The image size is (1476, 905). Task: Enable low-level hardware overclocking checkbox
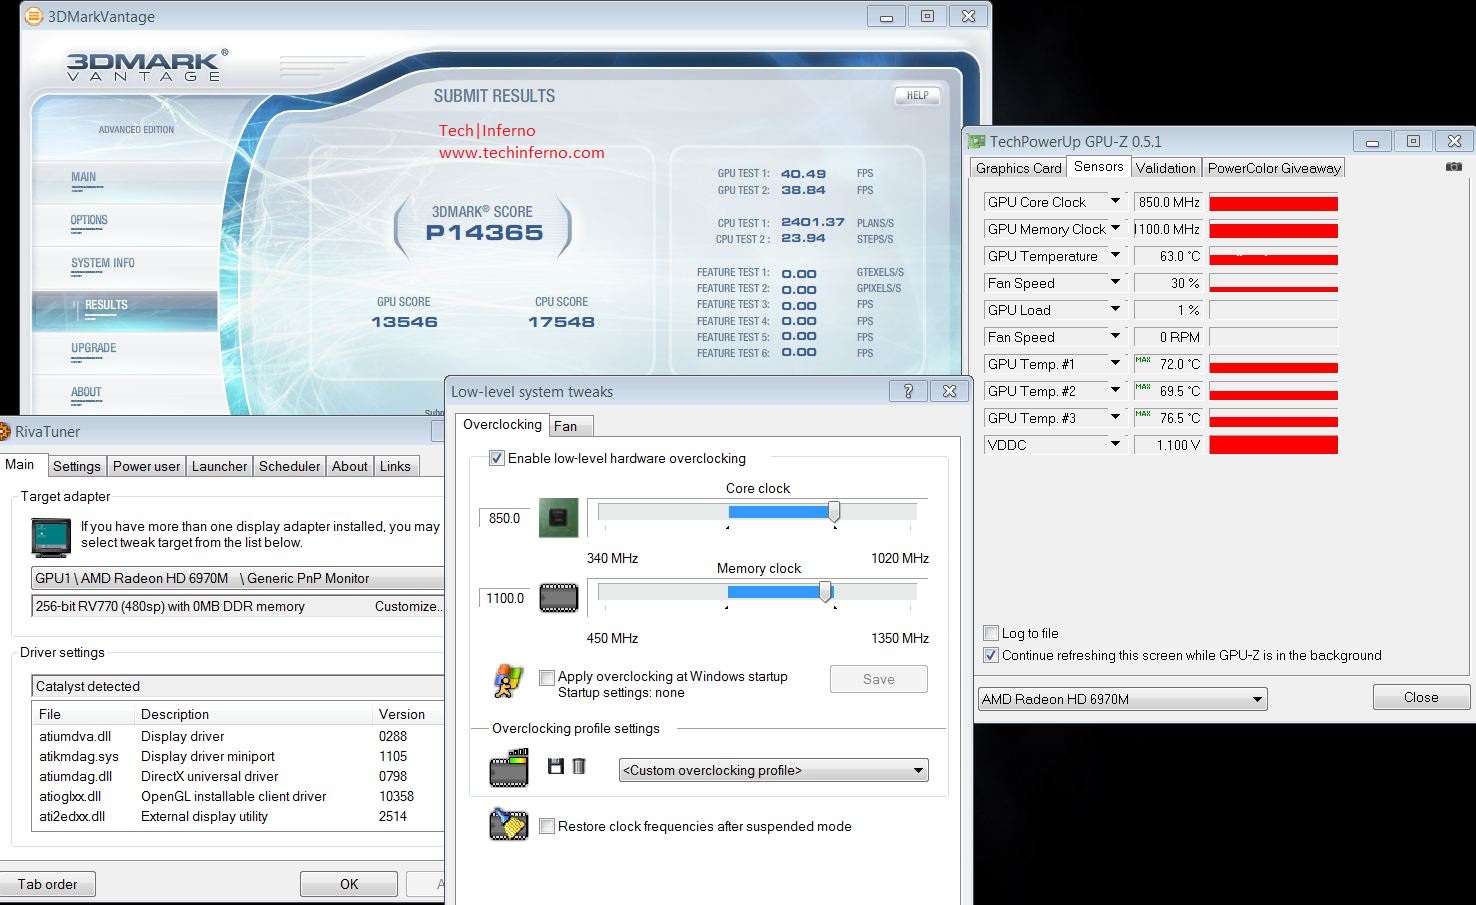click(x=496, y=458)
